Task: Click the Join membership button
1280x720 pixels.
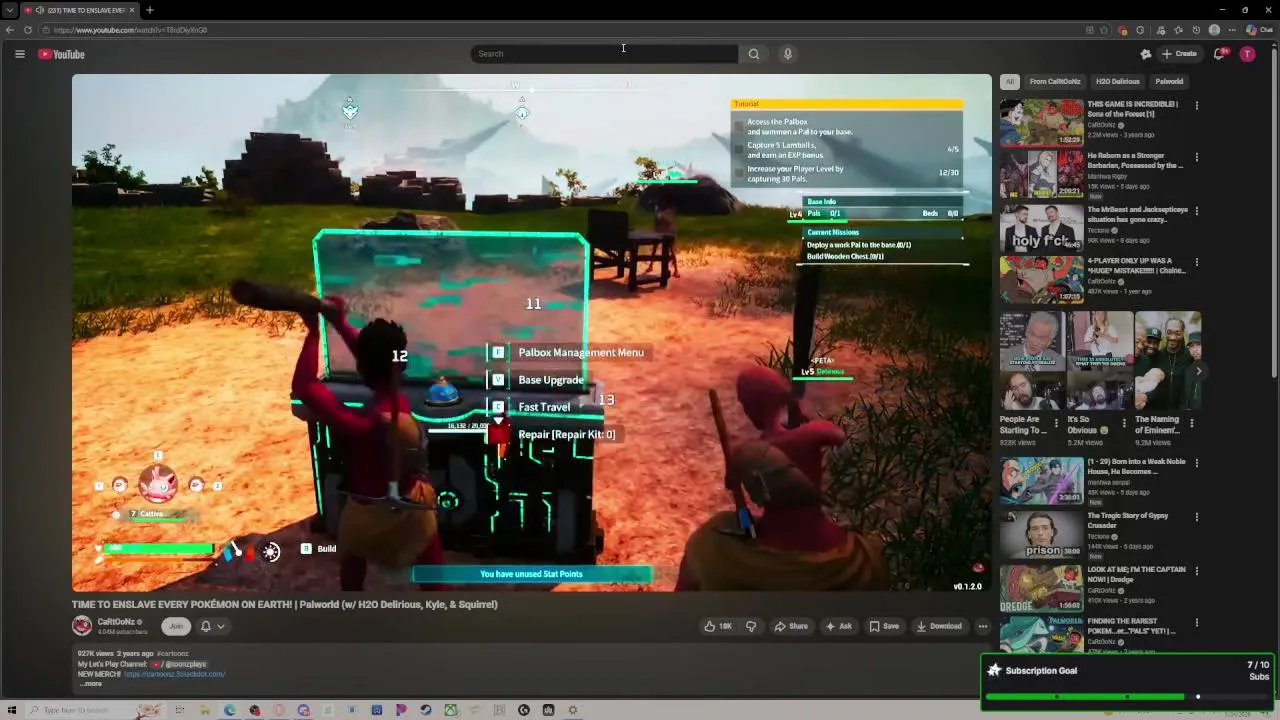Action: 176,626
